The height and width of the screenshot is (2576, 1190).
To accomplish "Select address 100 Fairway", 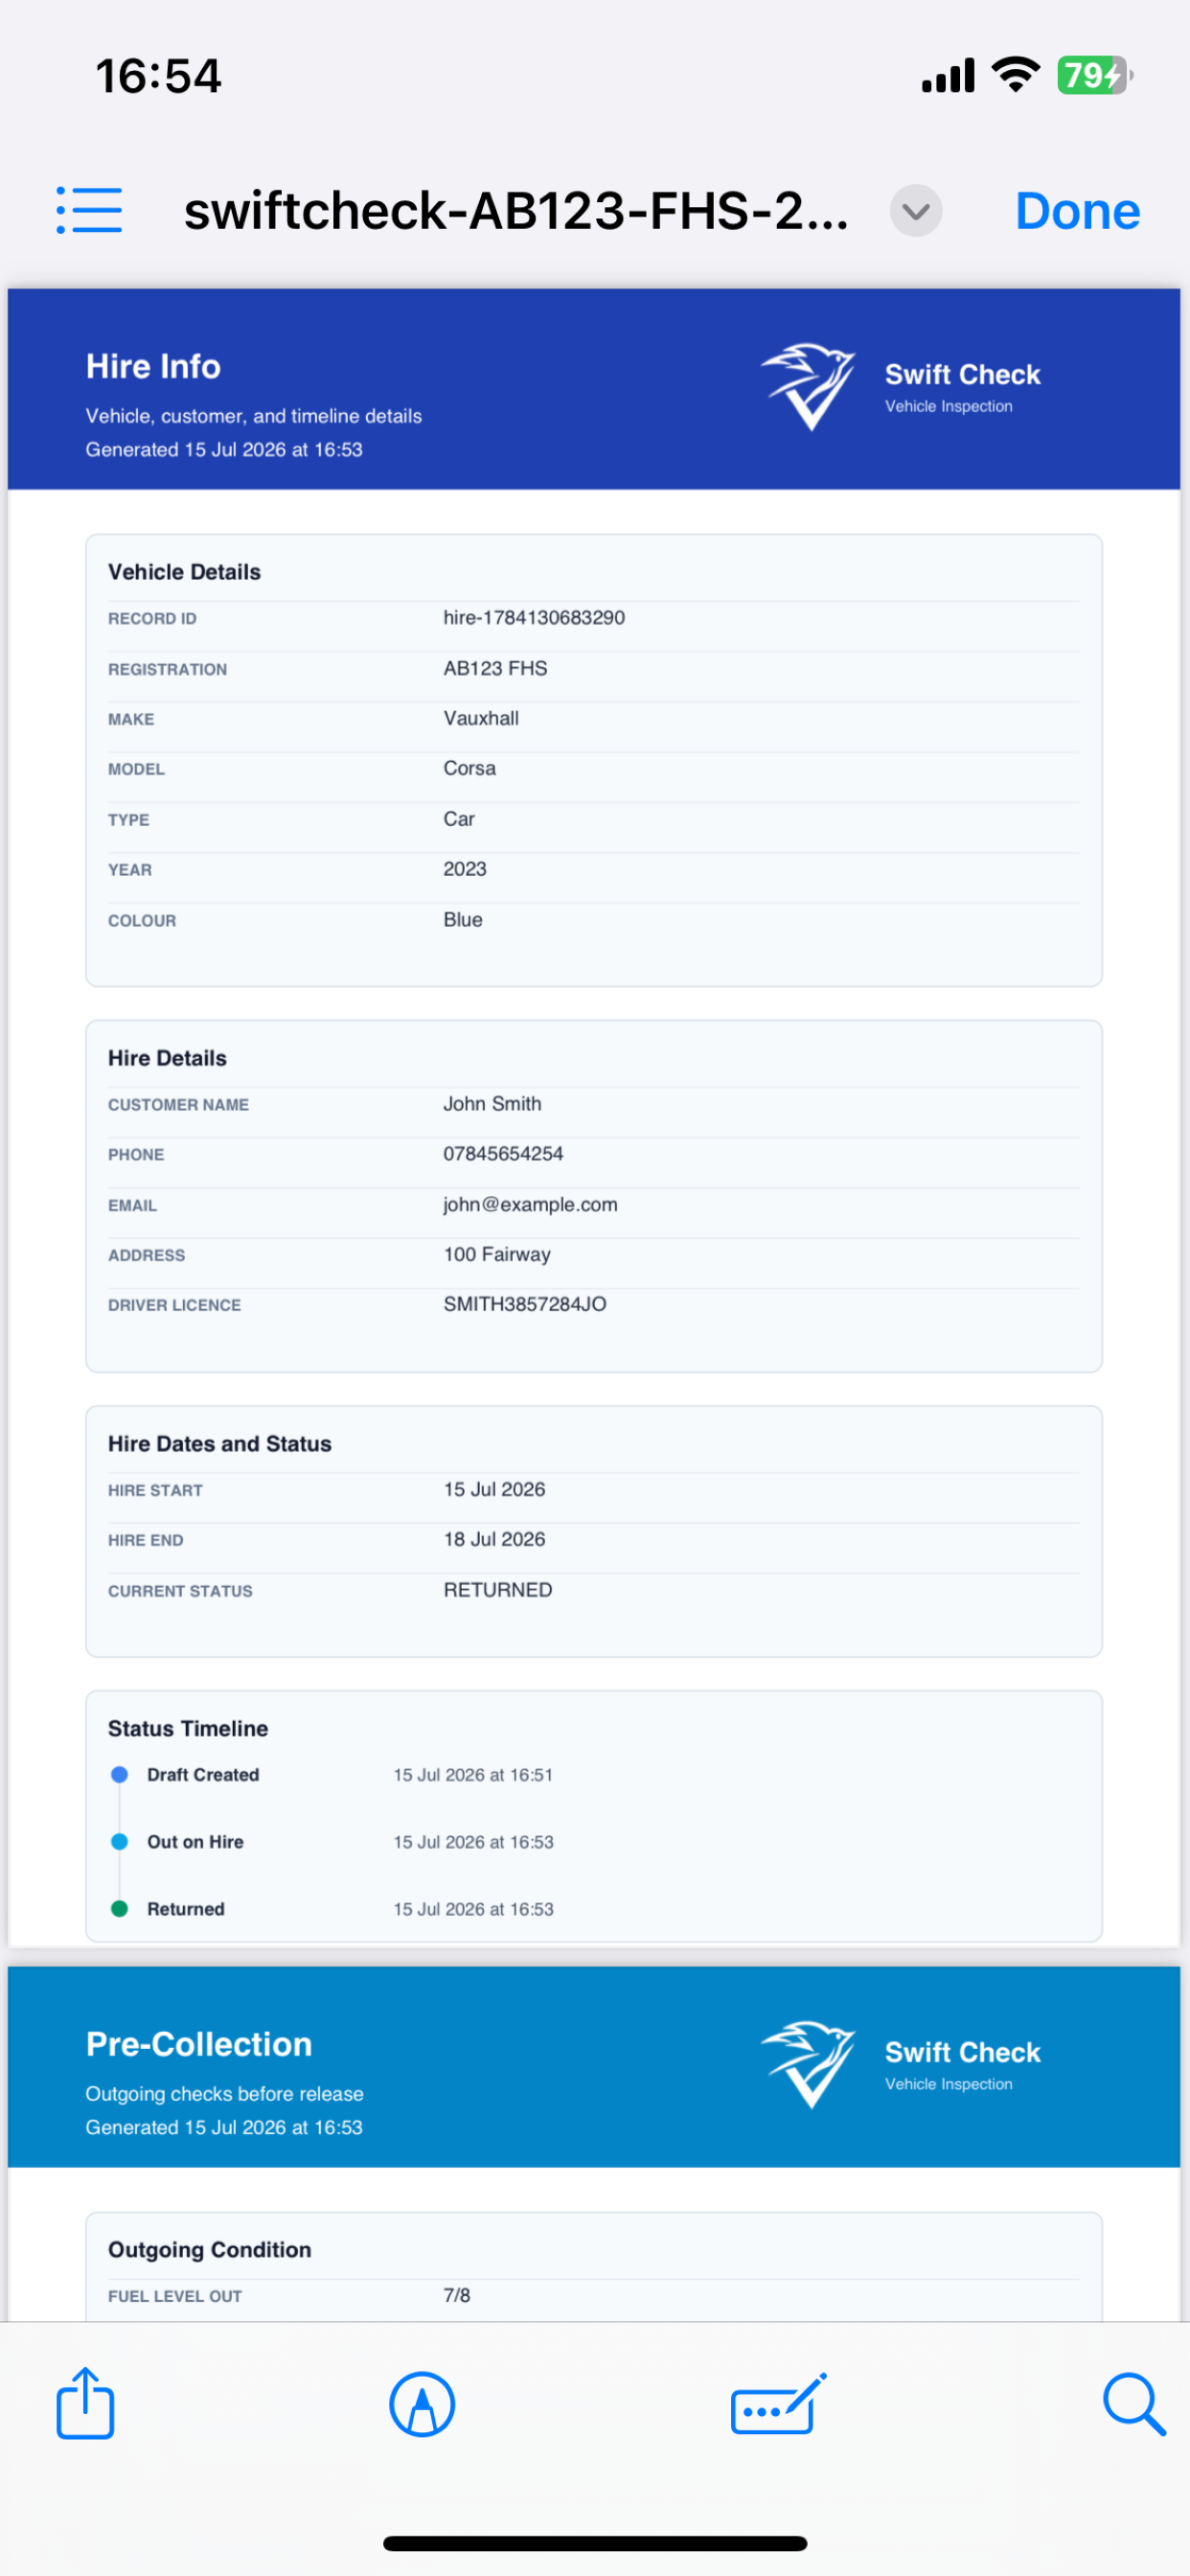I will pos(497,1254).
